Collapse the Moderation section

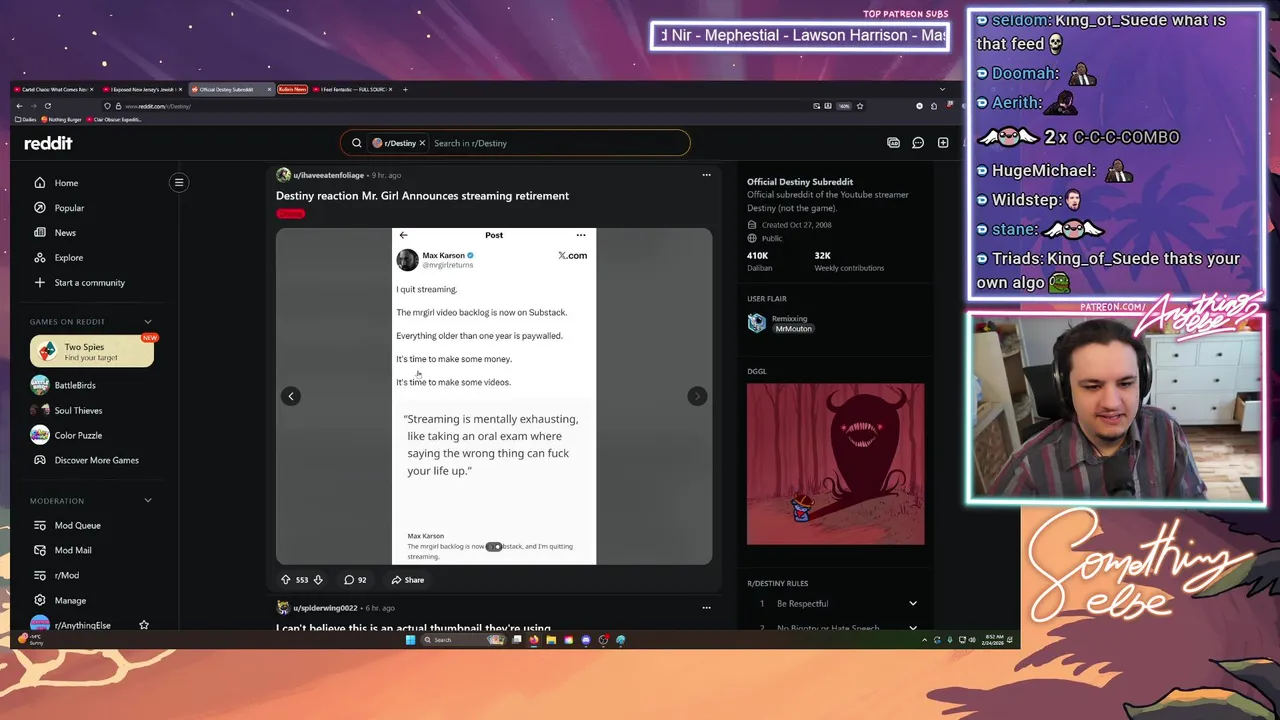148,501
